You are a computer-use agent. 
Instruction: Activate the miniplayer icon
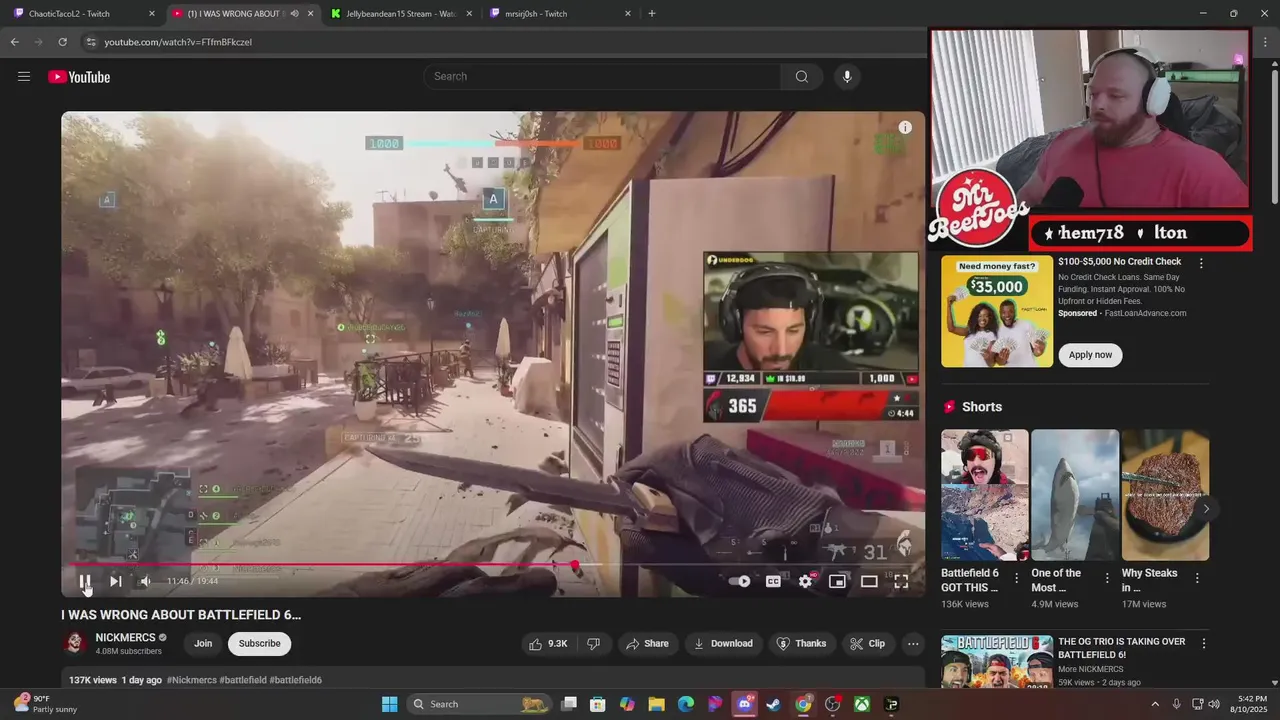pyautogui.click(x=837, y=581)
